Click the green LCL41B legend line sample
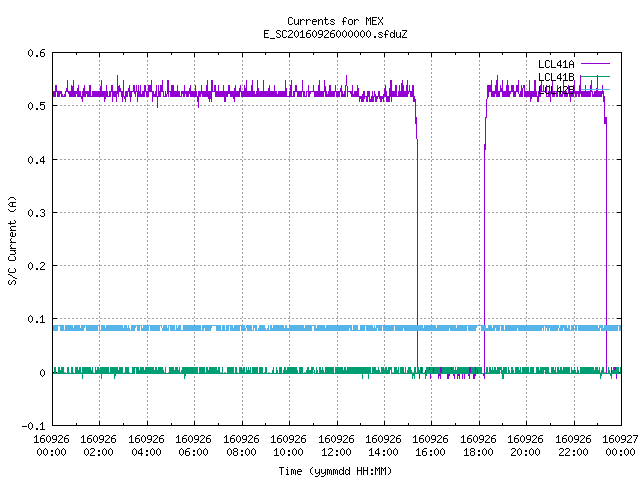The image size is (640, 480). click(x=595, y=76)
